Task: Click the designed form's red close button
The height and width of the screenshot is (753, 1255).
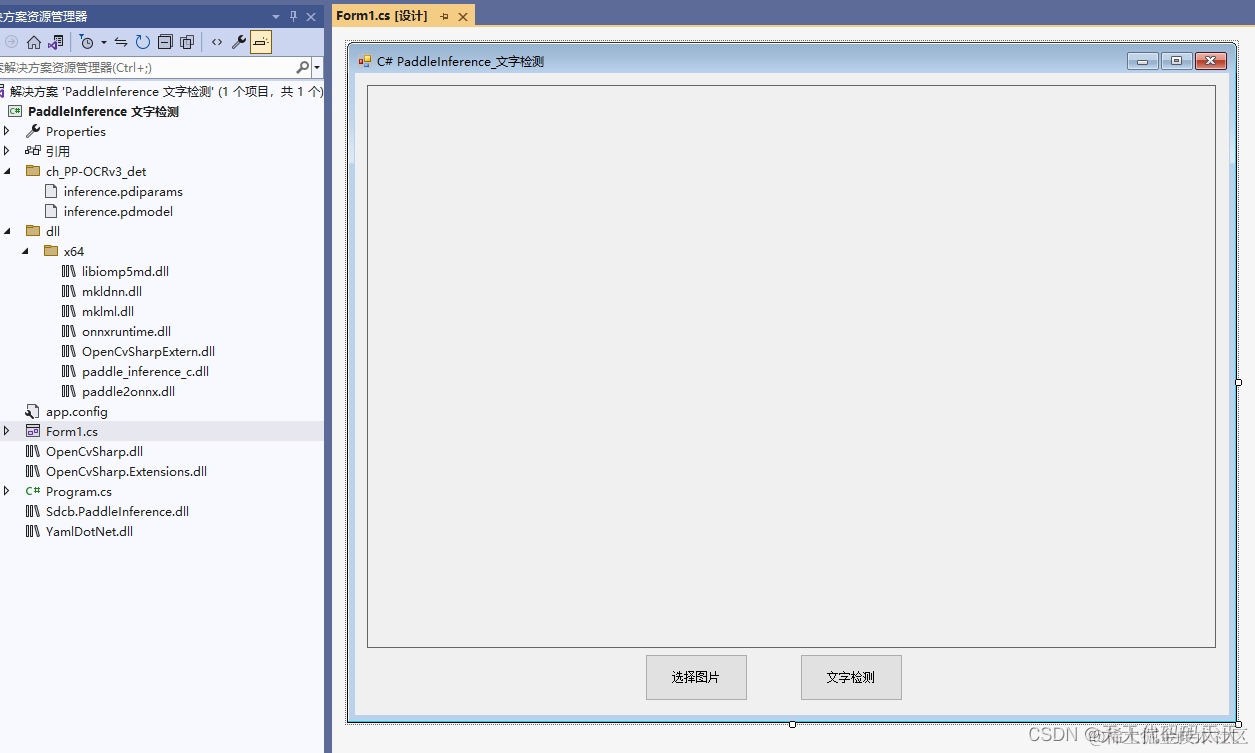Action: point(1210,61)
